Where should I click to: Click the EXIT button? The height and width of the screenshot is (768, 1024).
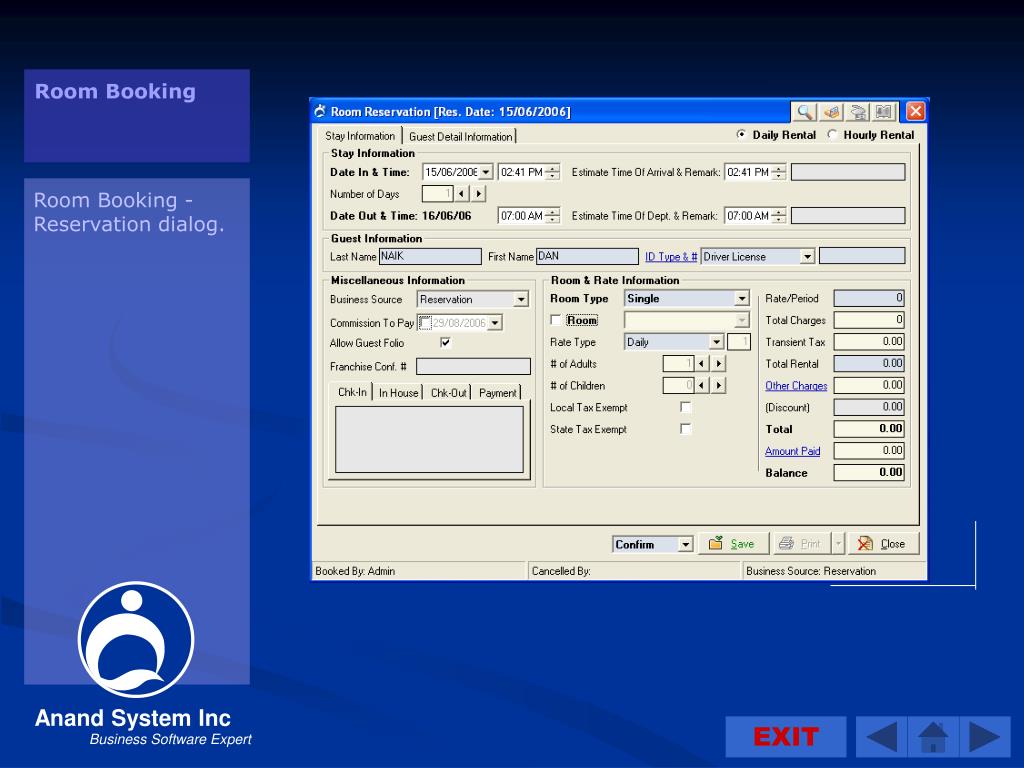click(x=786, y=737)
